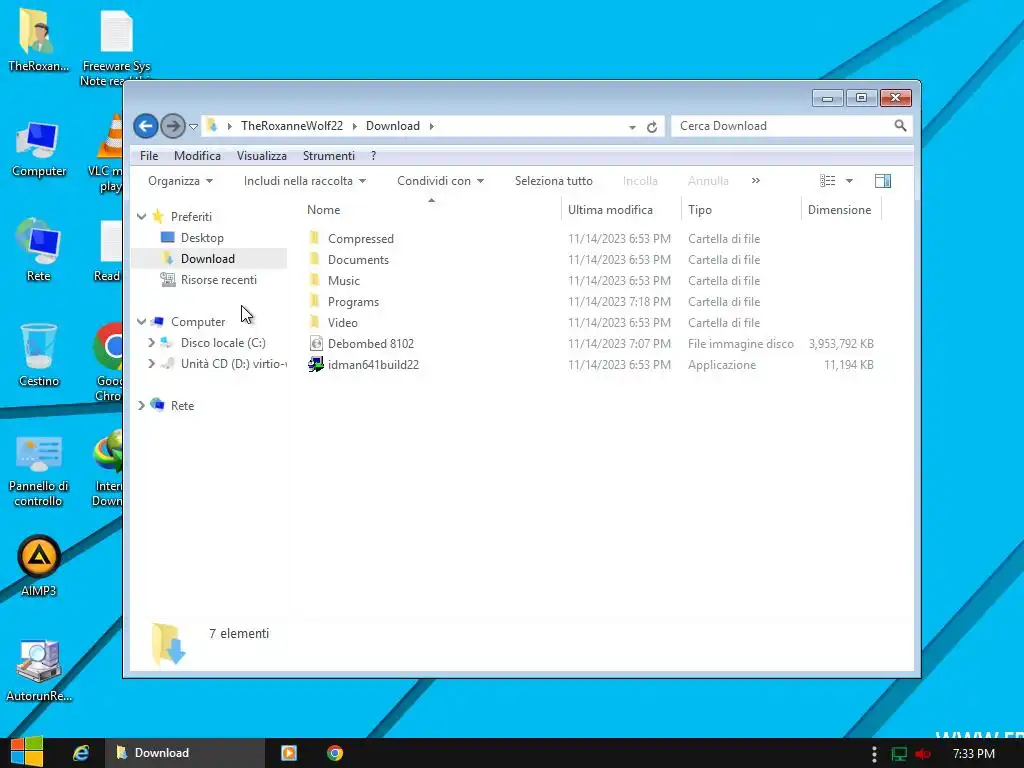Select the Programs folder icon
Image resolution: width=1024 pixels, height=768 pixels.
coord(315,301)
